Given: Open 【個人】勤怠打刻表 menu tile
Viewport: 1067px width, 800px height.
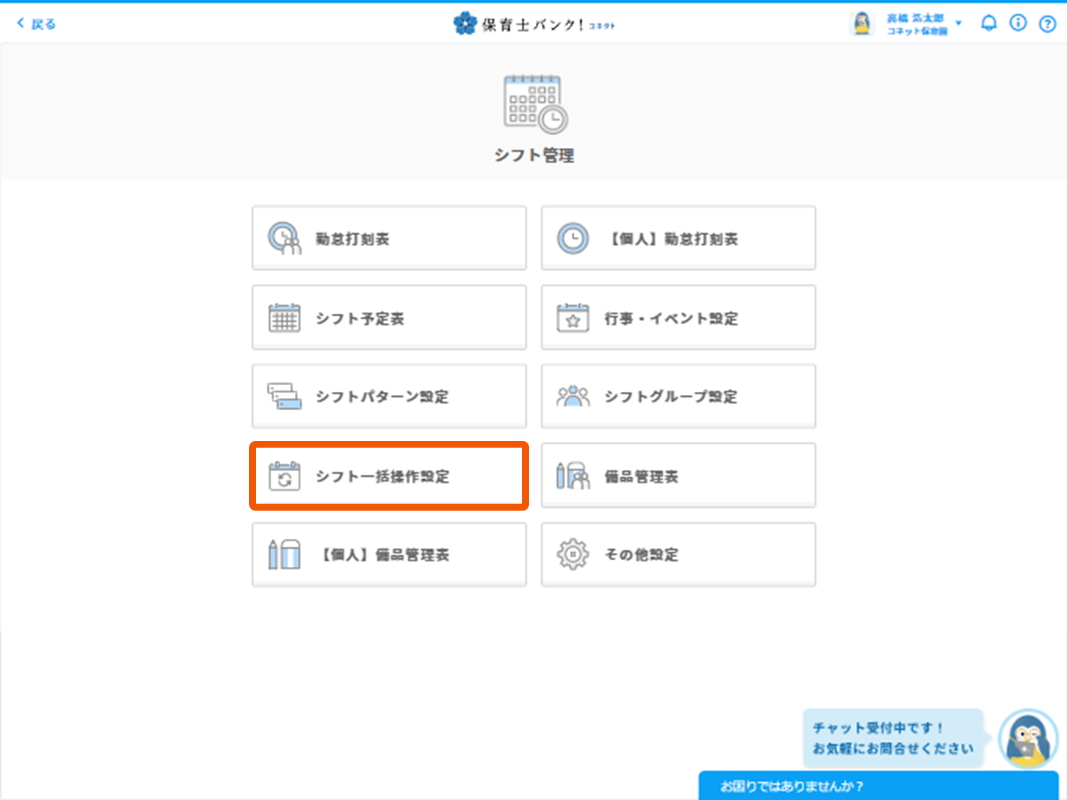Looking at the screenshot, I should pyautogui.click(x=678, y=239).
